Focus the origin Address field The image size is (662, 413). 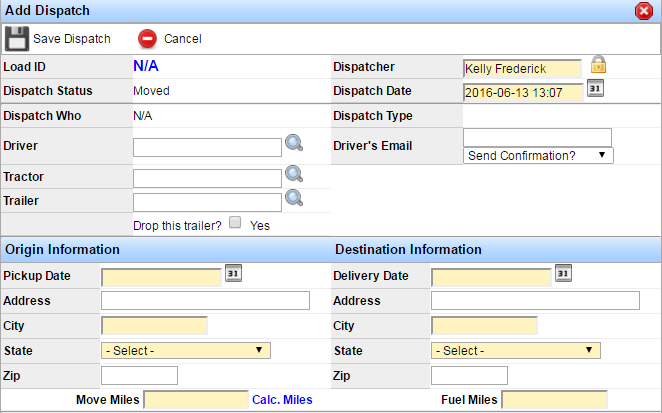[x=205, y=301]
